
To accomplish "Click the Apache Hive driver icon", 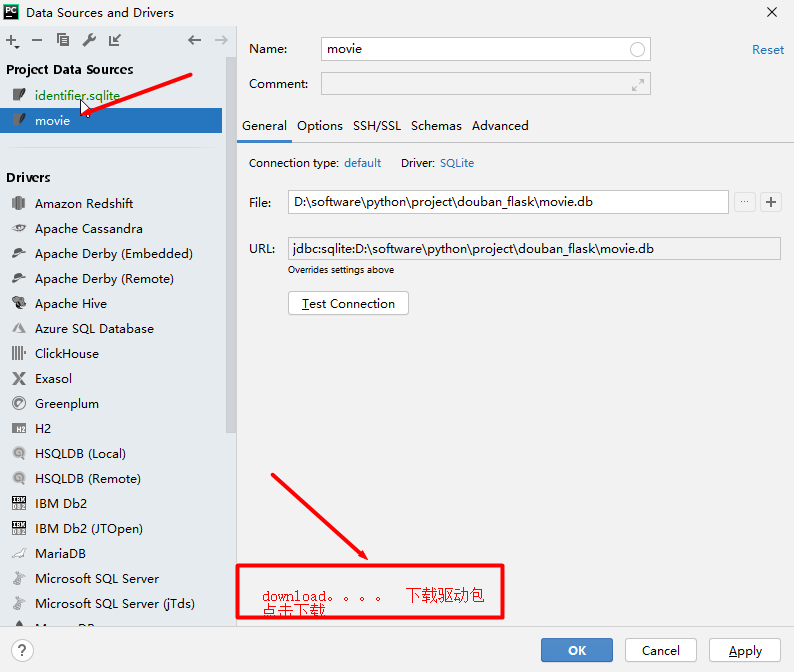I will pos(19,303).
